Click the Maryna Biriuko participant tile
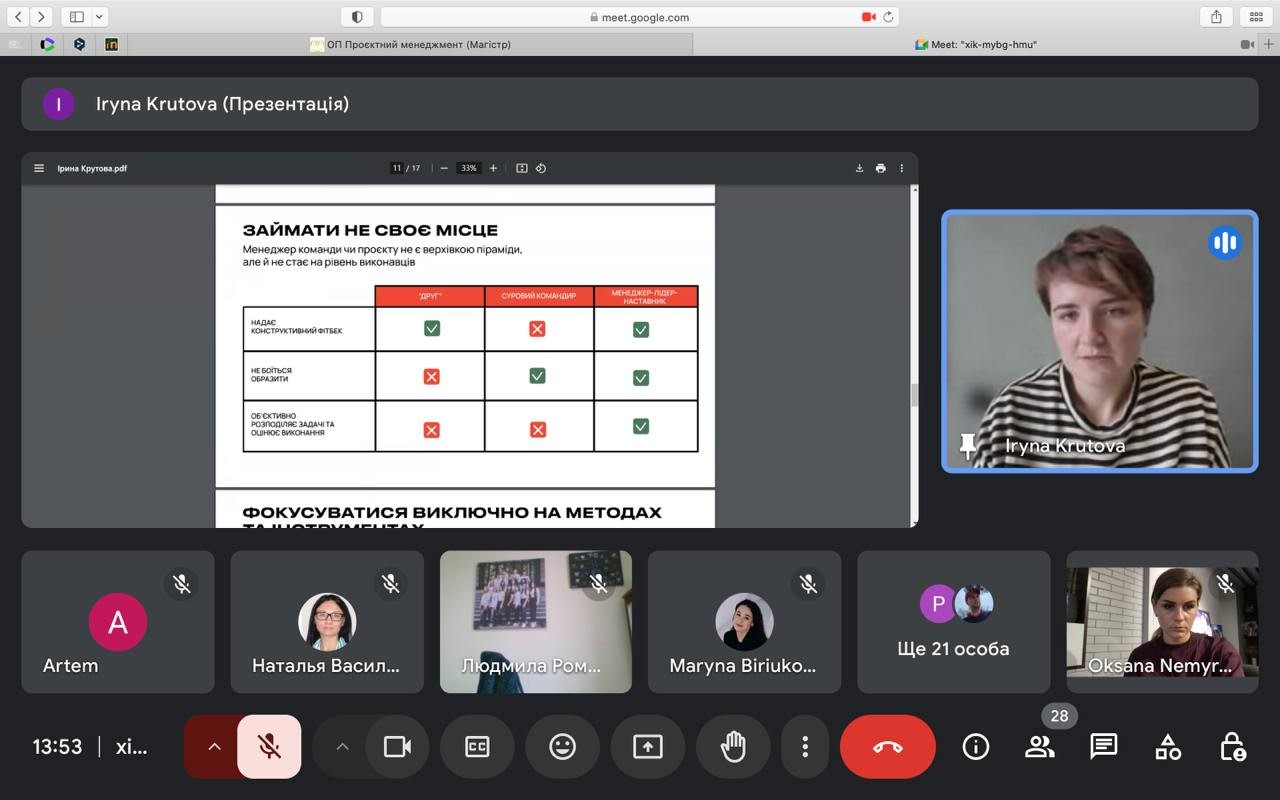Viewport: 1280px width, 800px height. pos(745,622)
